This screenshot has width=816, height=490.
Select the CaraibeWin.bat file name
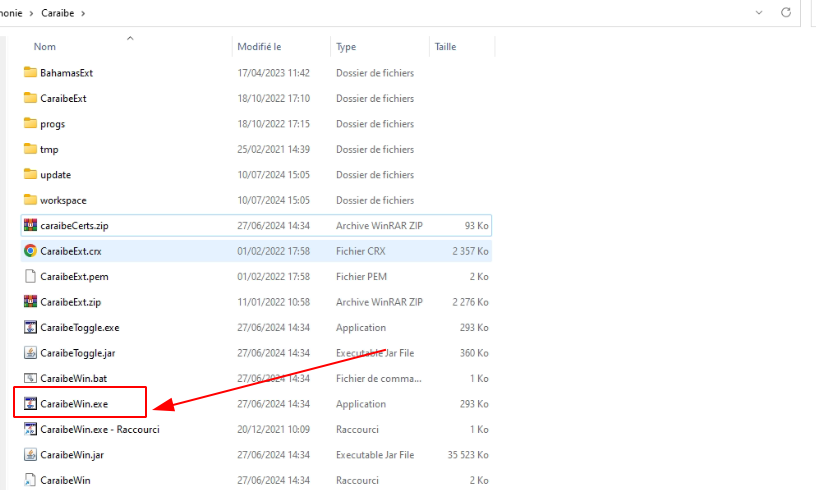(x=74, y=379)
